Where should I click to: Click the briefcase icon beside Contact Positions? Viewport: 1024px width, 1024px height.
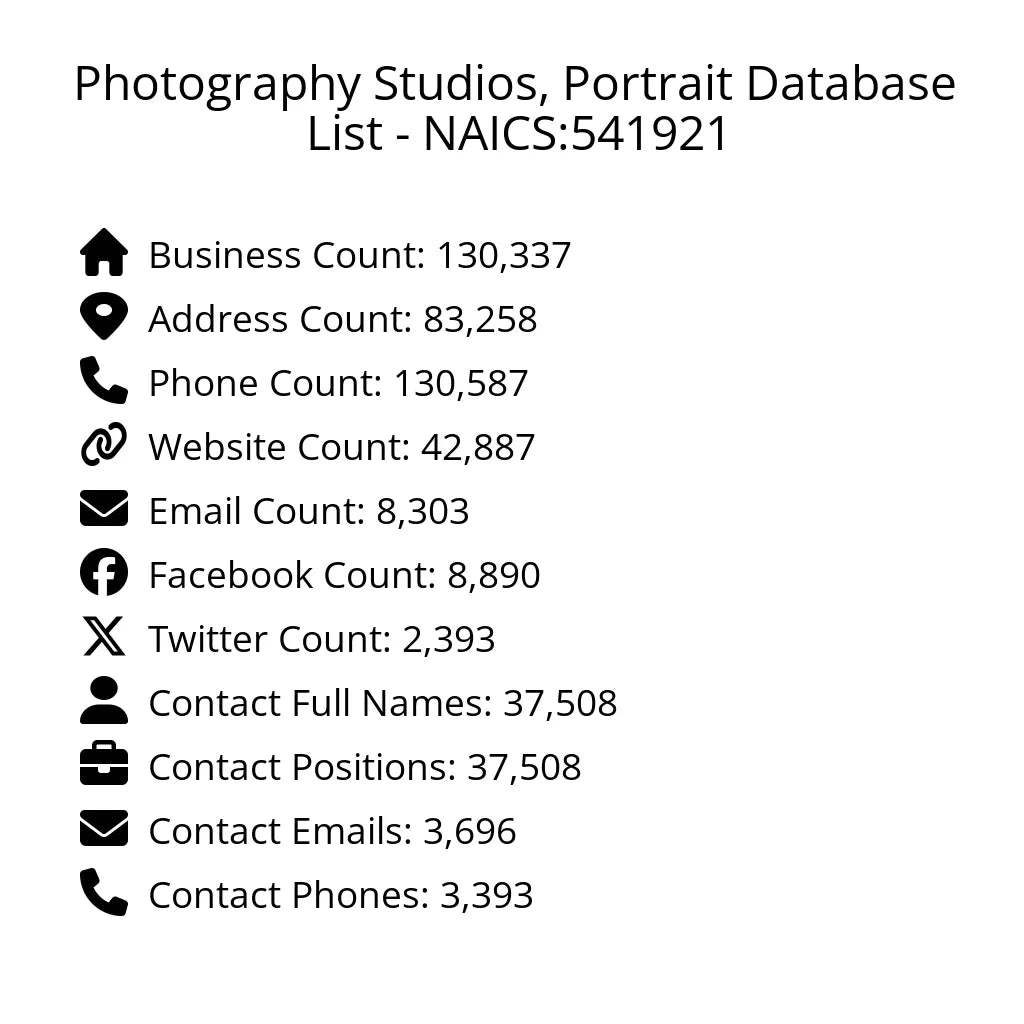coord(104,765)
